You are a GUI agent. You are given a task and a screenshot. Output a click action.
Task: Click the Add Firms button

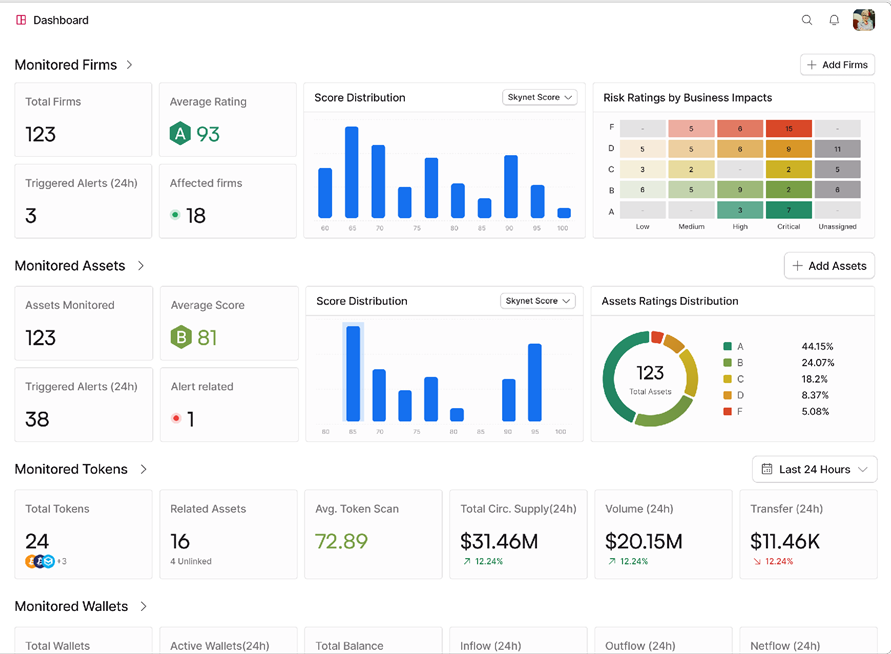click(837, 65)
